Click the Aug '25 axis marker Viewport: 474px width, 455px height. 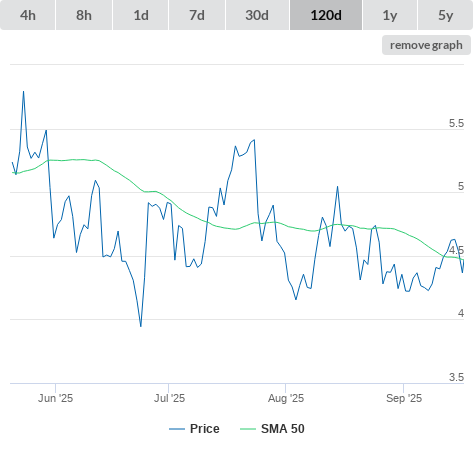tap(286, 398)
